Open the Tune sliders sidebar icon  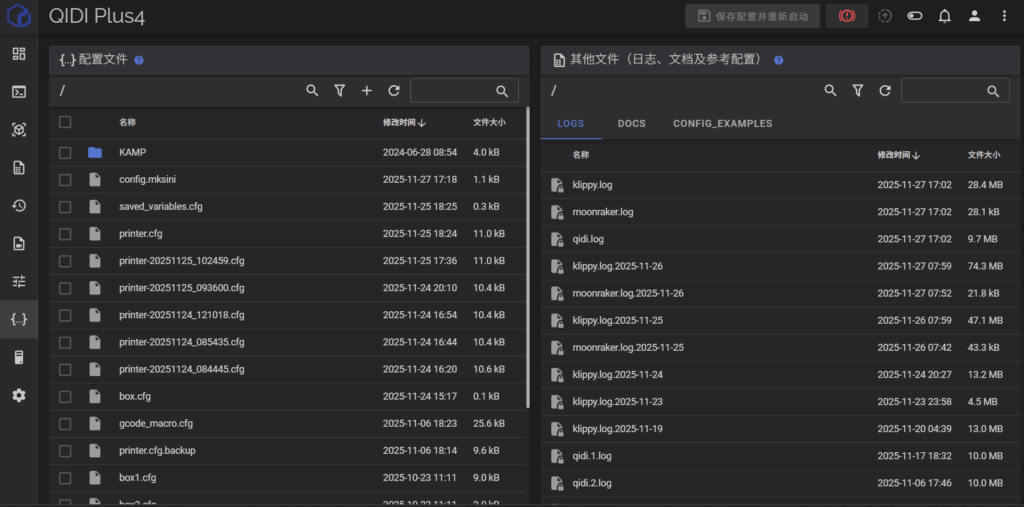19,282
